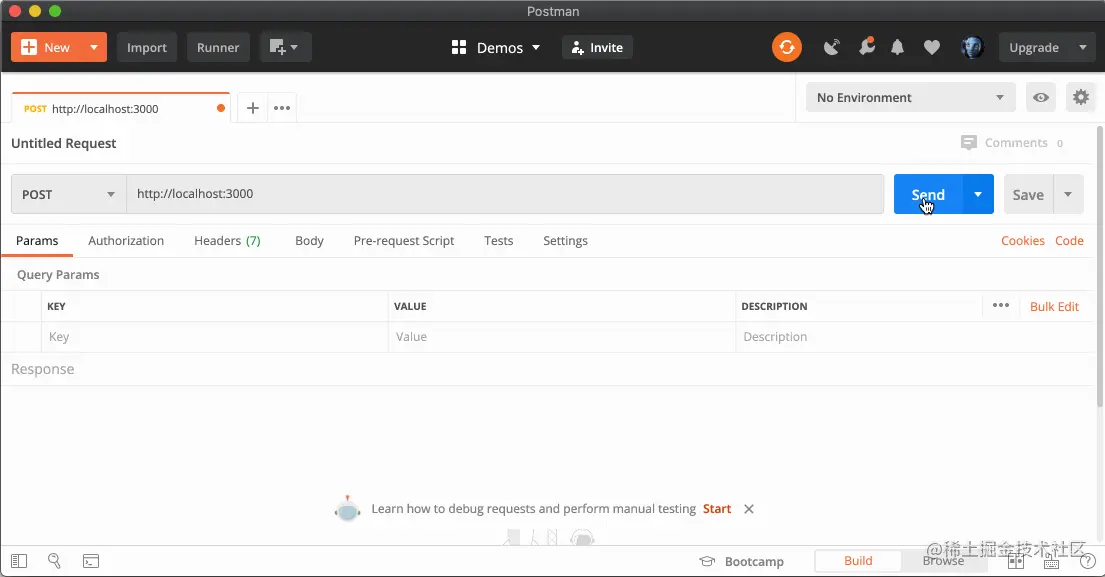Open tab options three-dot menu
The image size is (1105, 577).
[282, 108]
